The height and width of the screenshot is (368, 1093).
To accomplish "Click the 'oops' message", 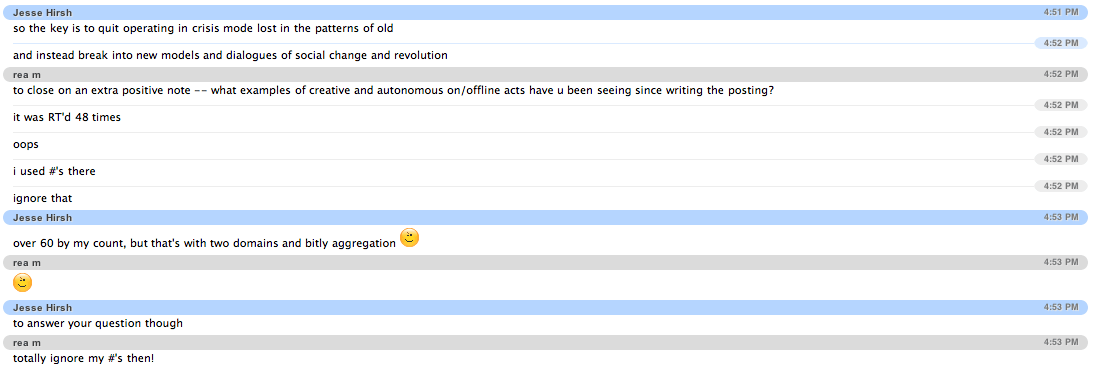I will (26, 145).
